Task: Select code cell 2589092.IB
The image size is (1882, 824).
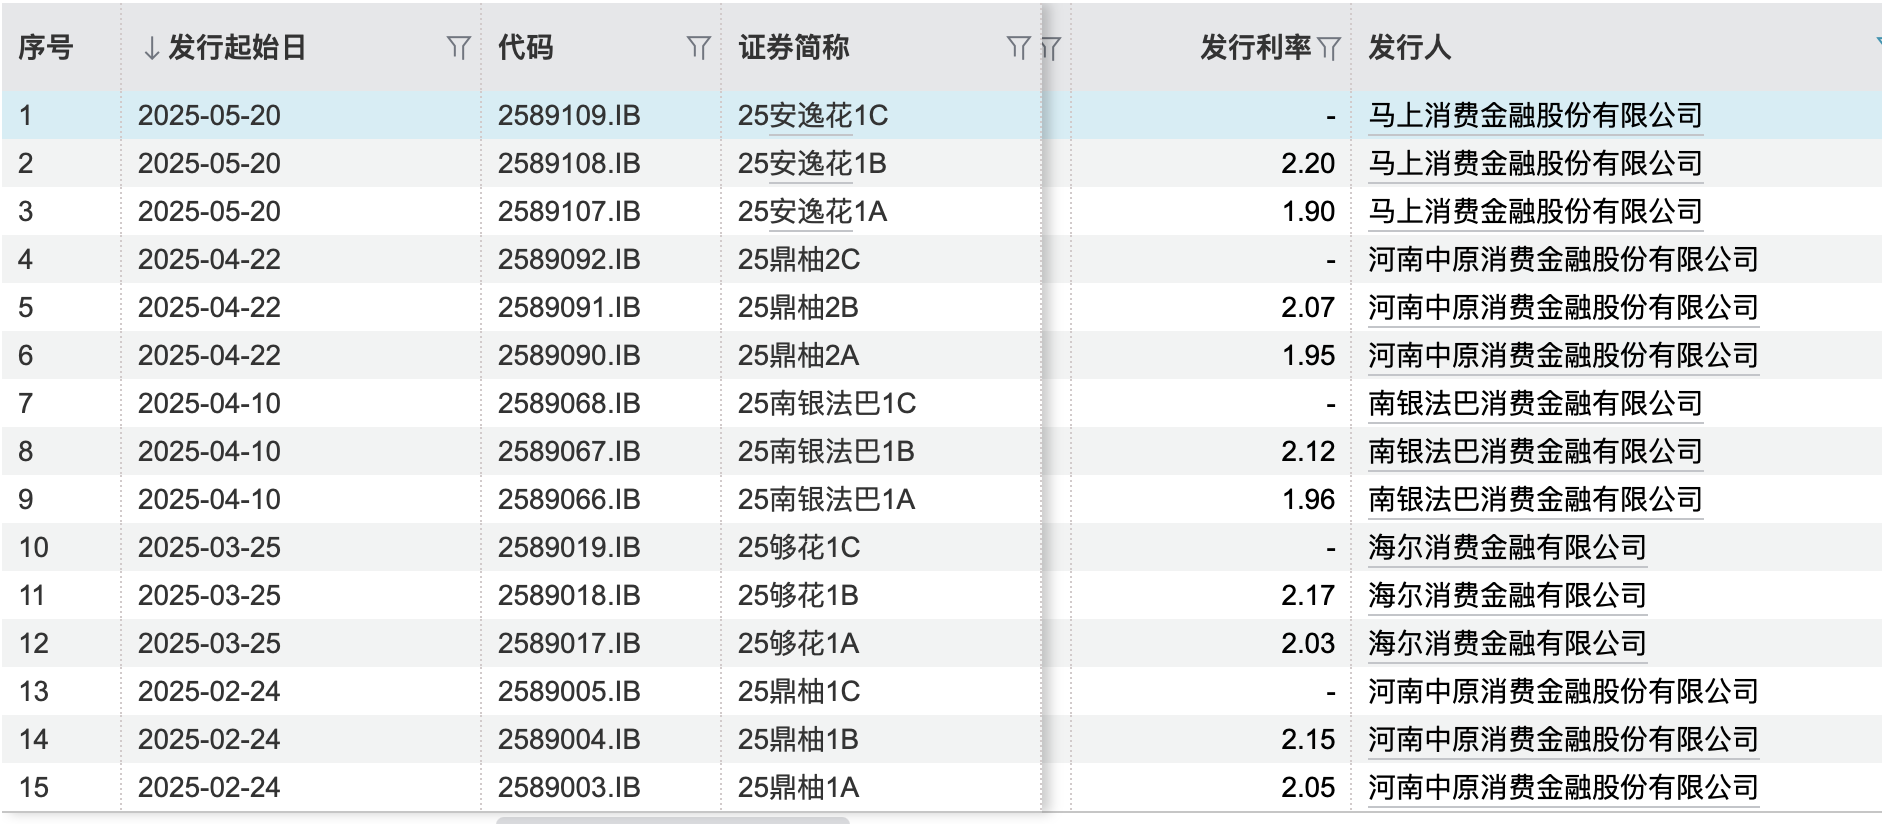Action: [x=569, y=259]
